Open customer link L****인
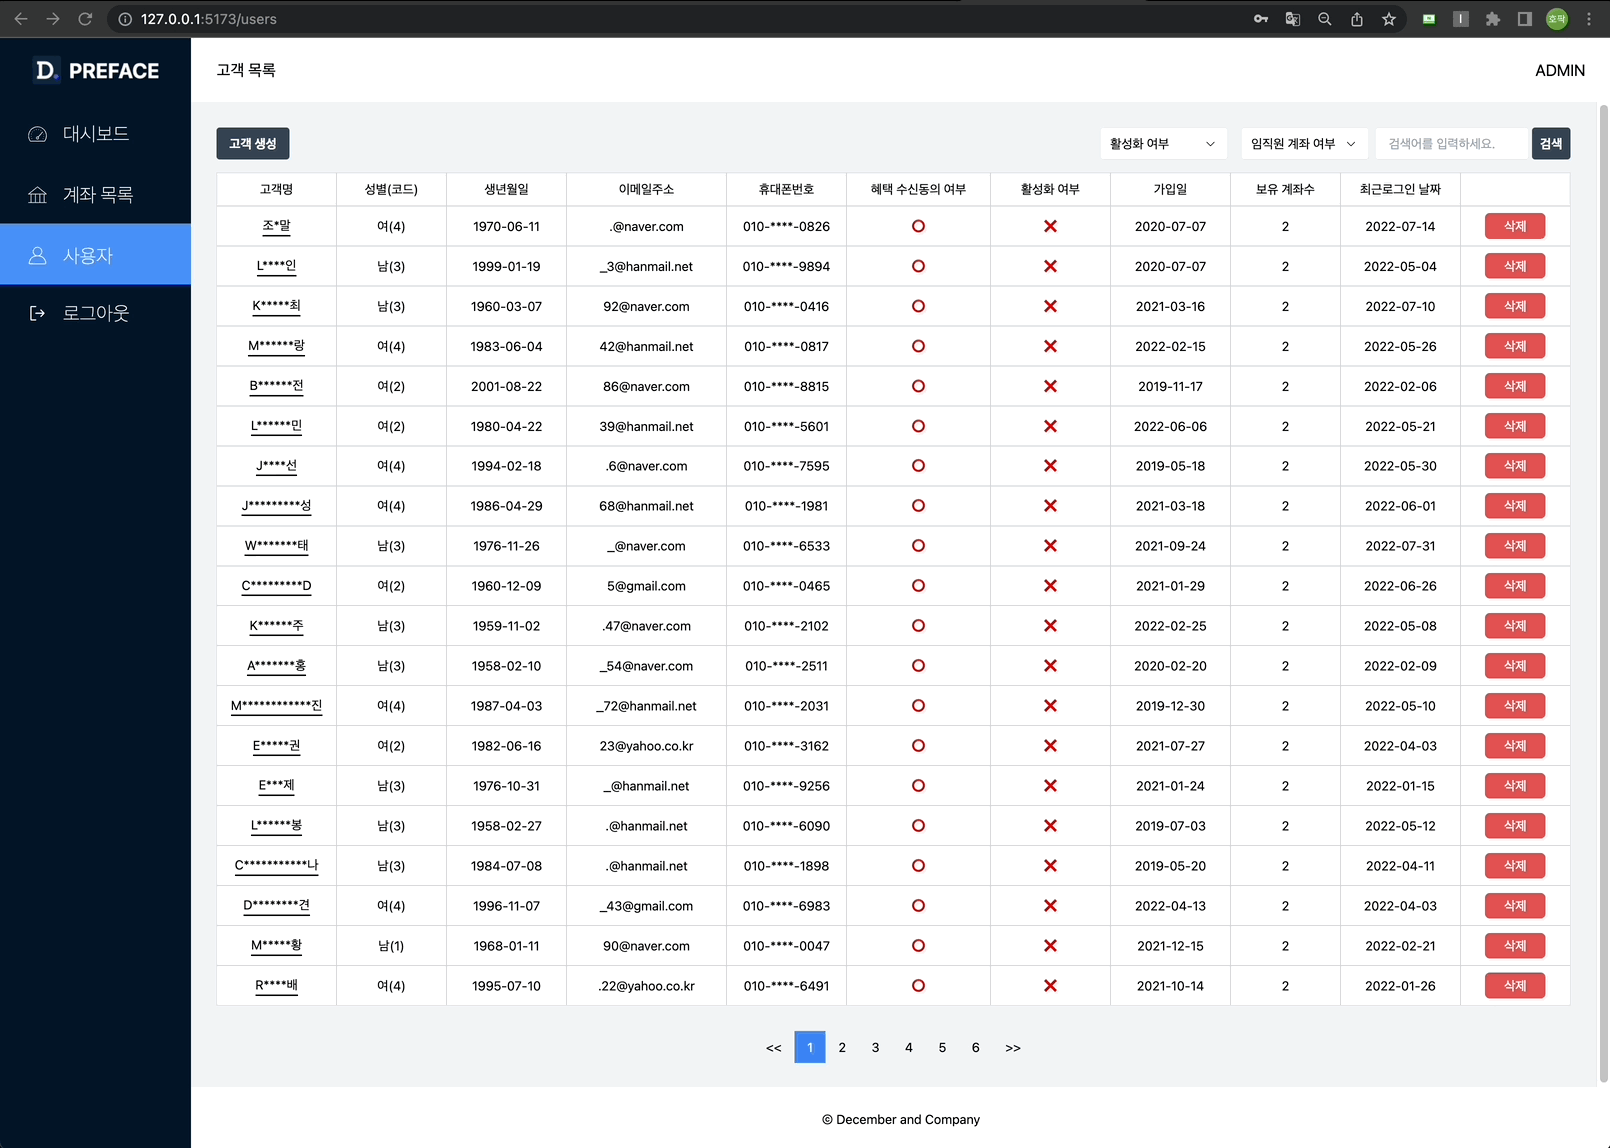1610x1148 pixels. tap(277, 266)
